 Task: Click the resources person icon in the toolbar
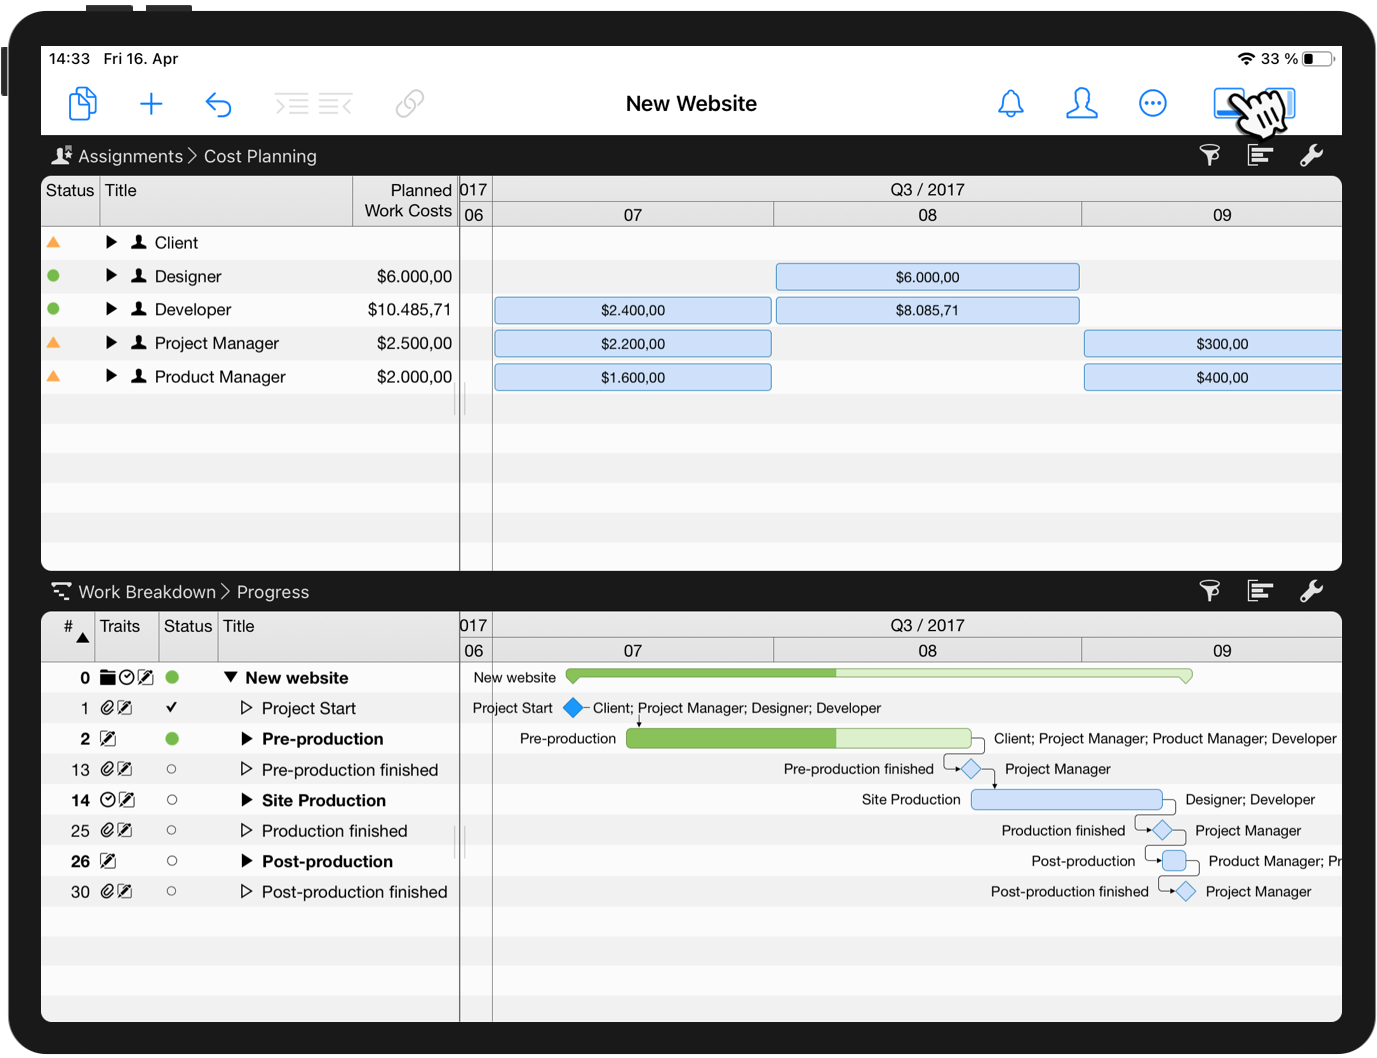tap(1082, 103)
